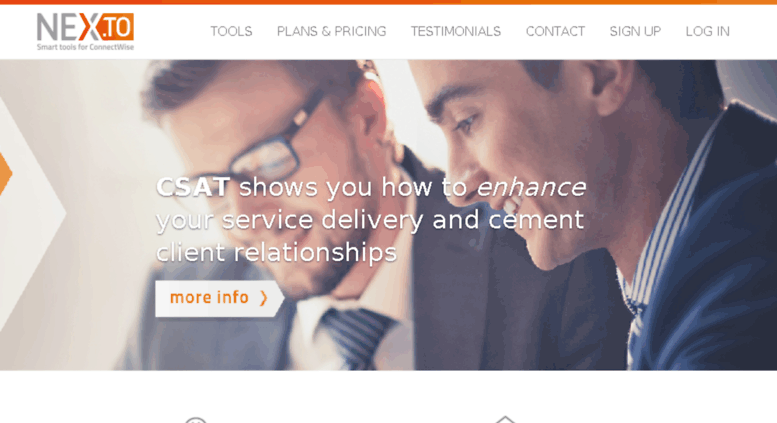Click 'Smart tools for ConnectWise' tagline
The height and width of the screenshot is (423, 777).
click(x=85, y=47)
